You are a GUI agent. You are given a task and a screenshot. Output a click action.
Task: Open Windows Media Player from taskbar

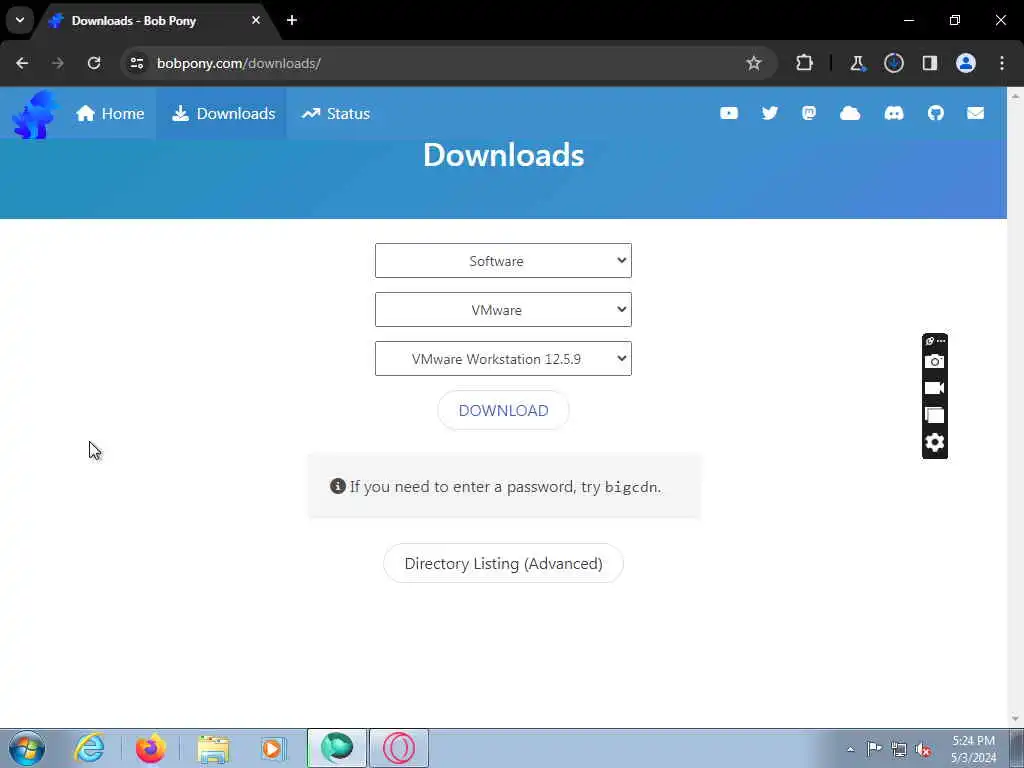pos(273,748)
